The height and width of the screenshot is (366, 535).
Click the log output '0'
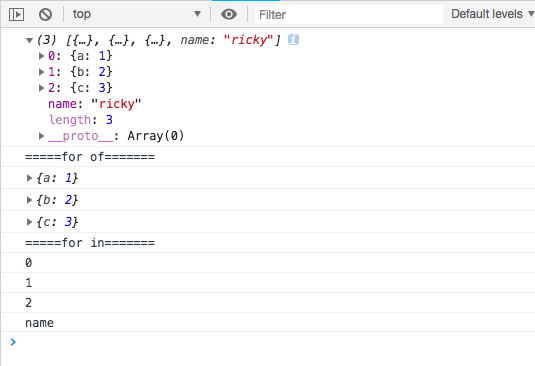coord(29,263)
